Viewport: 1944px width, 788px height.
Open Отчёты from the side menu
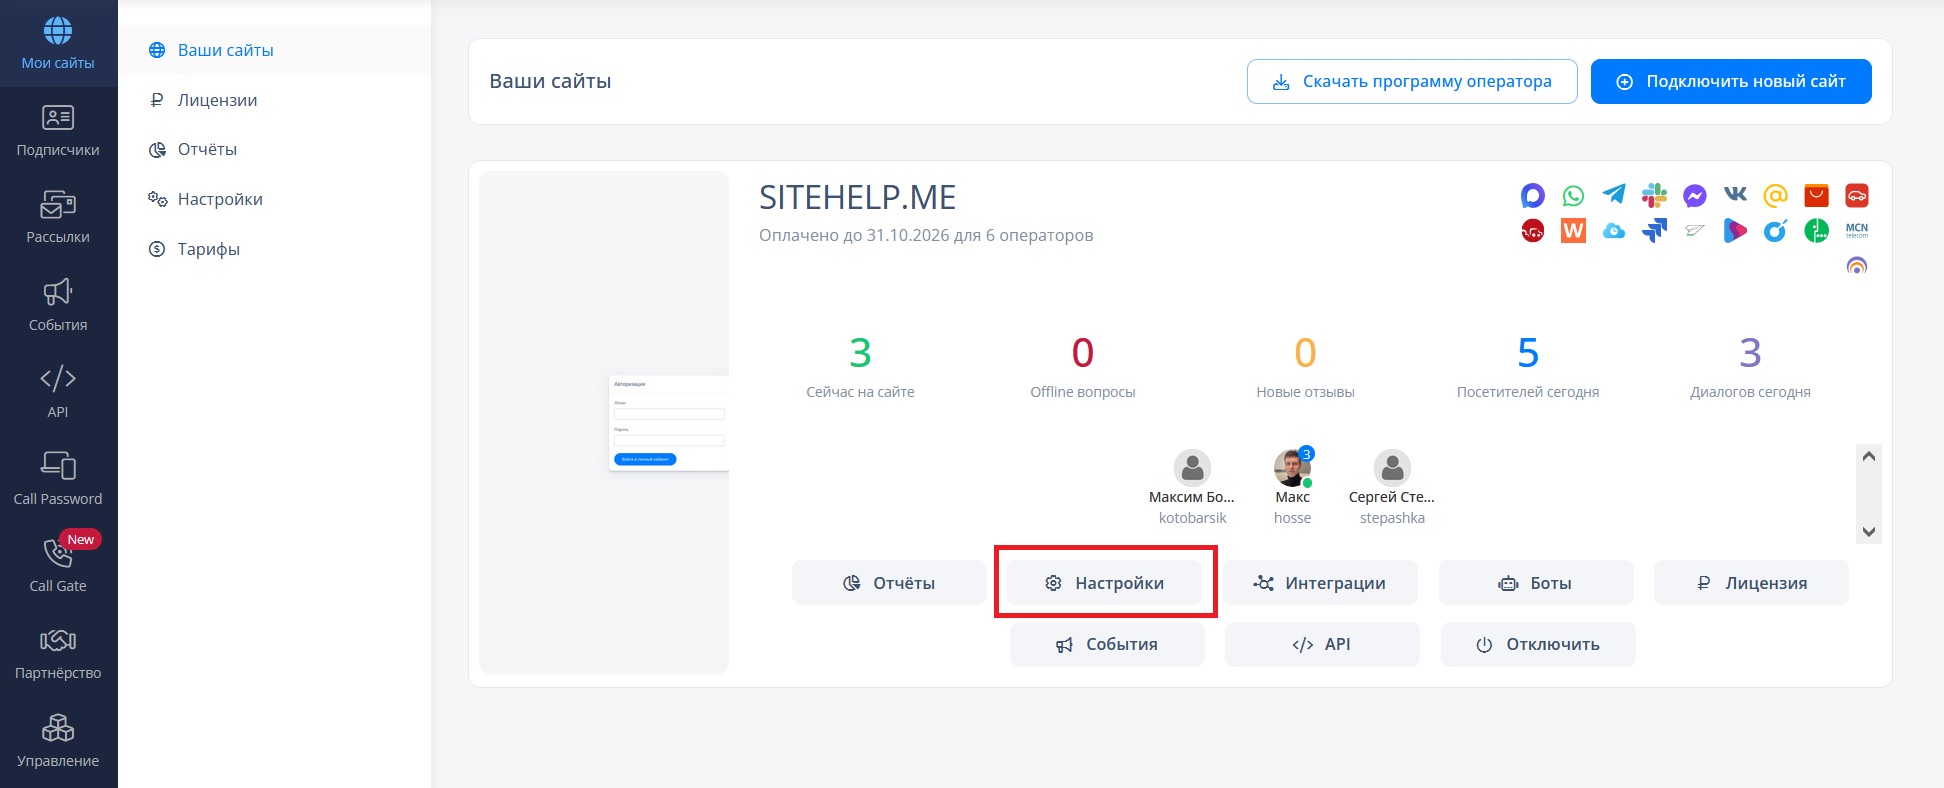click(x=207, y=149)
